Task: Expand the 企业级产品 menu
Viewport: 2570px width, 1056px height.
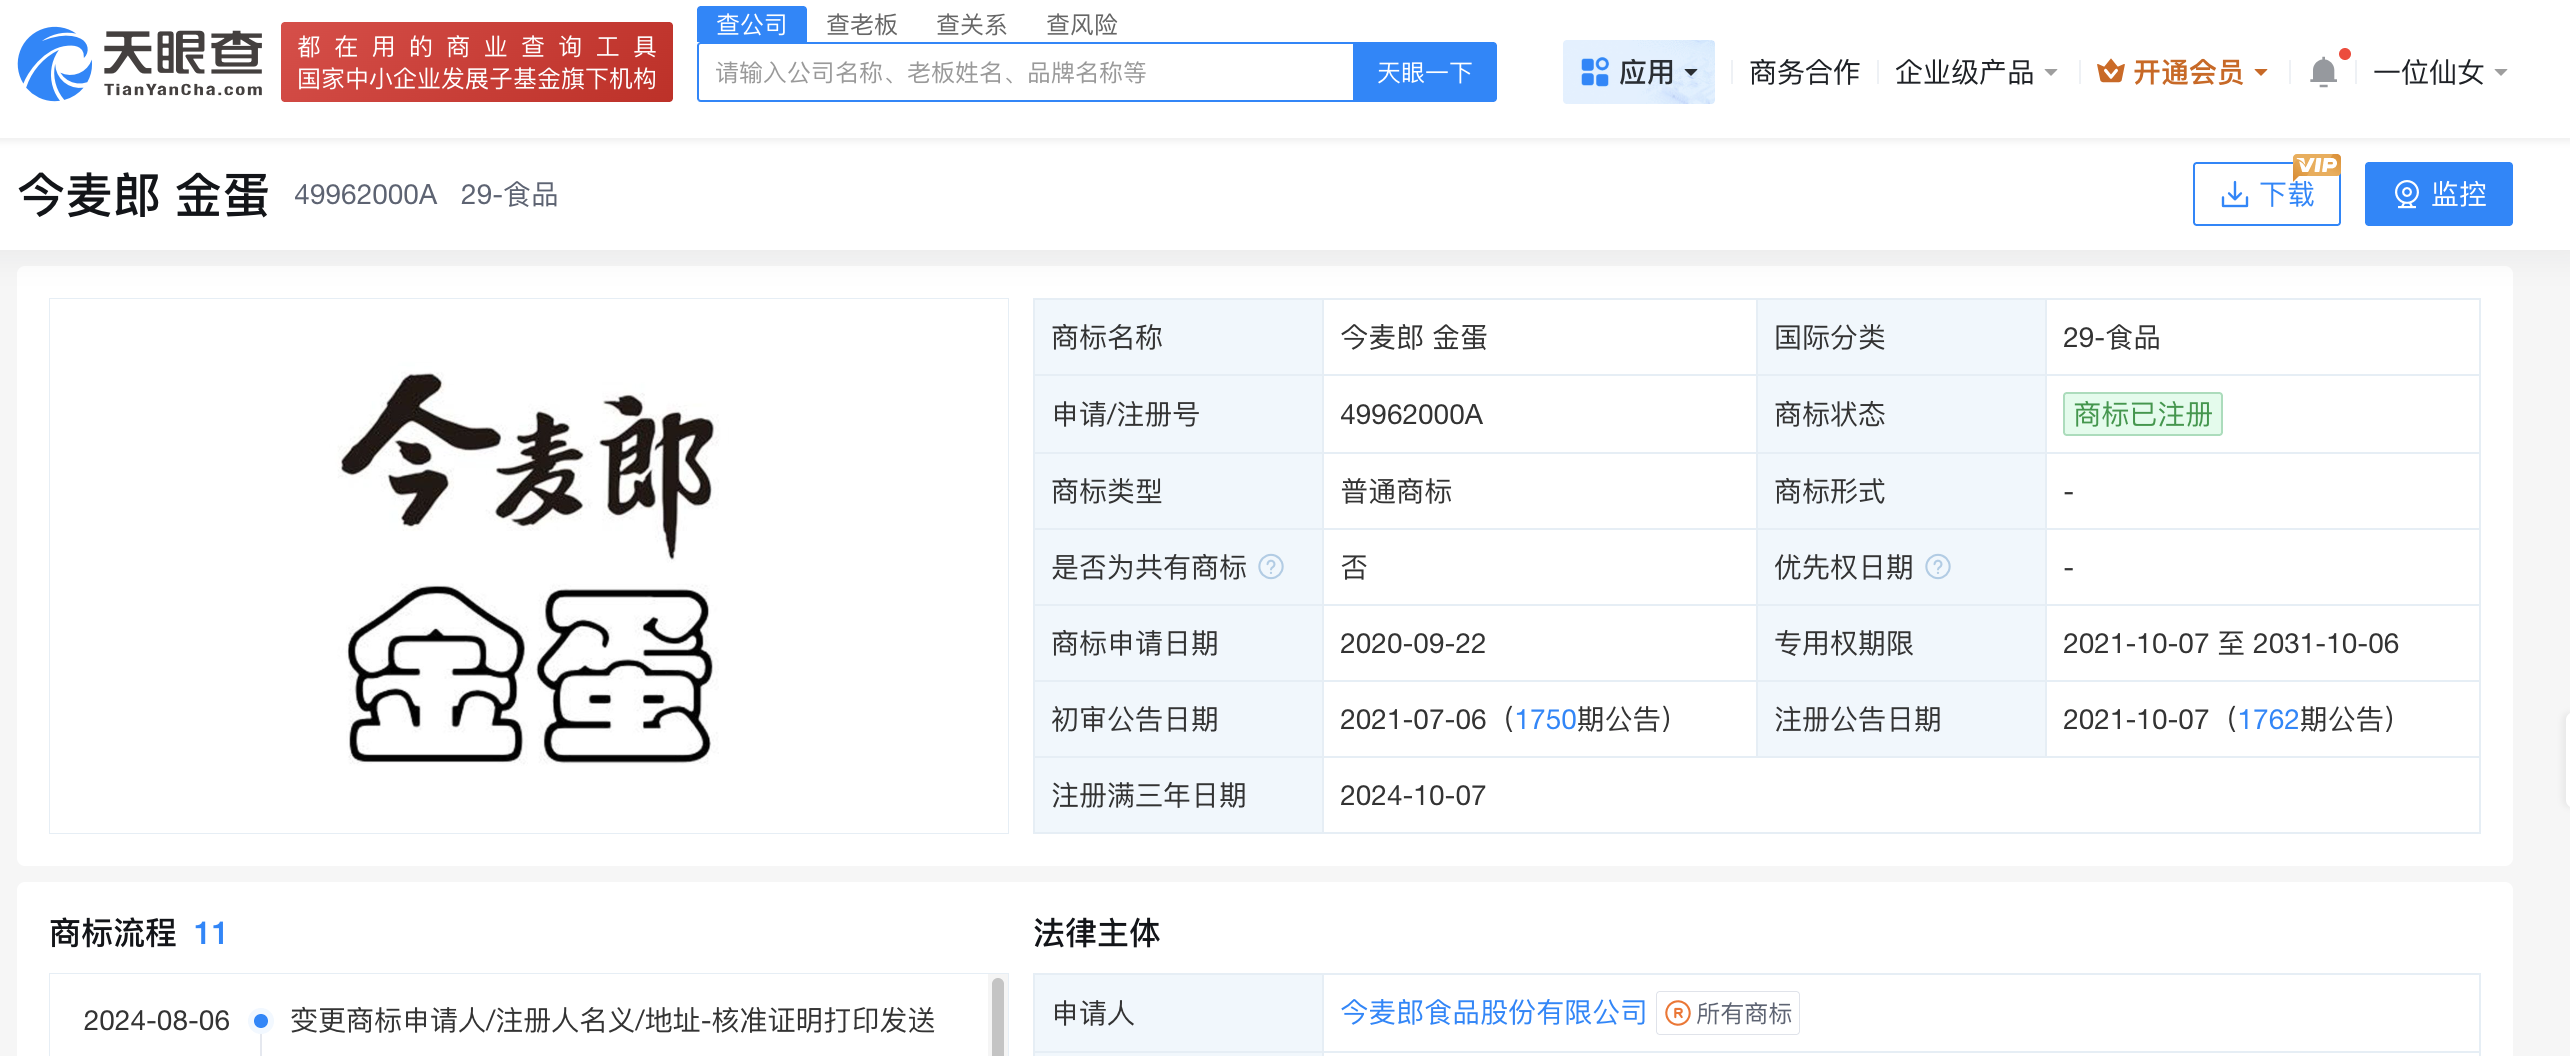Action: pos(1975,72)
